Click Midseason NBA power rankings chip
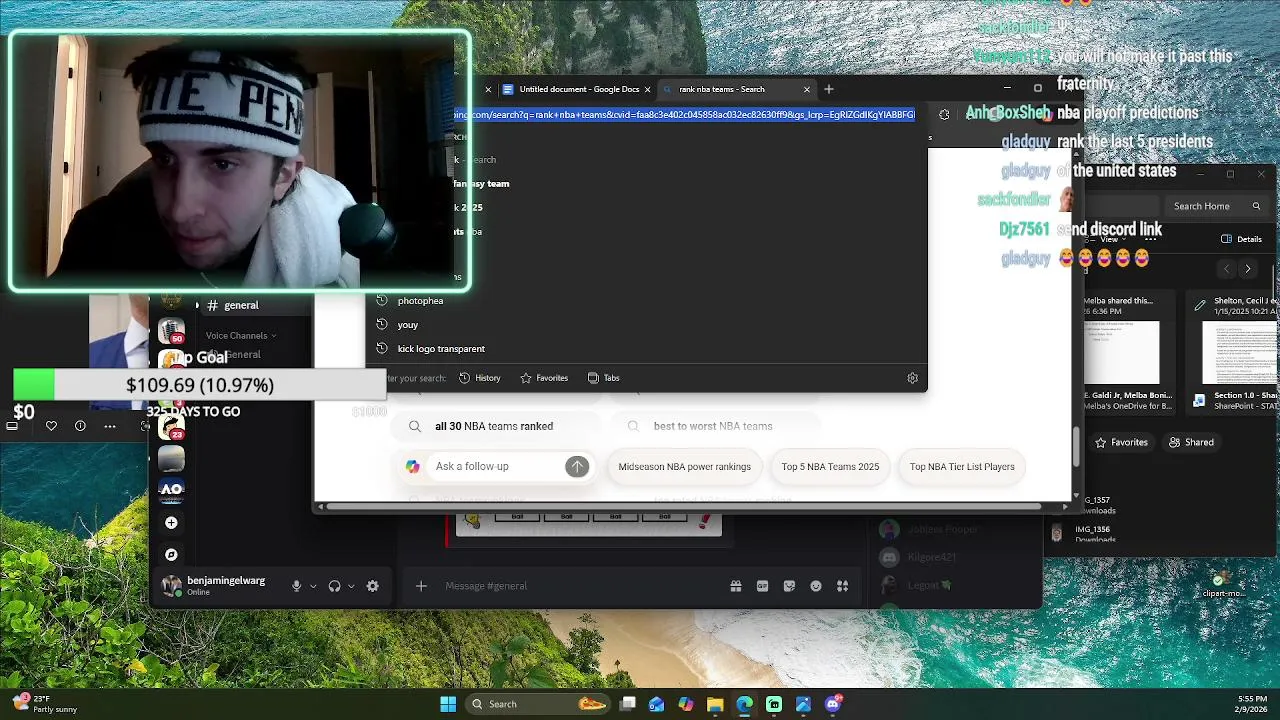 coord(685,467)
